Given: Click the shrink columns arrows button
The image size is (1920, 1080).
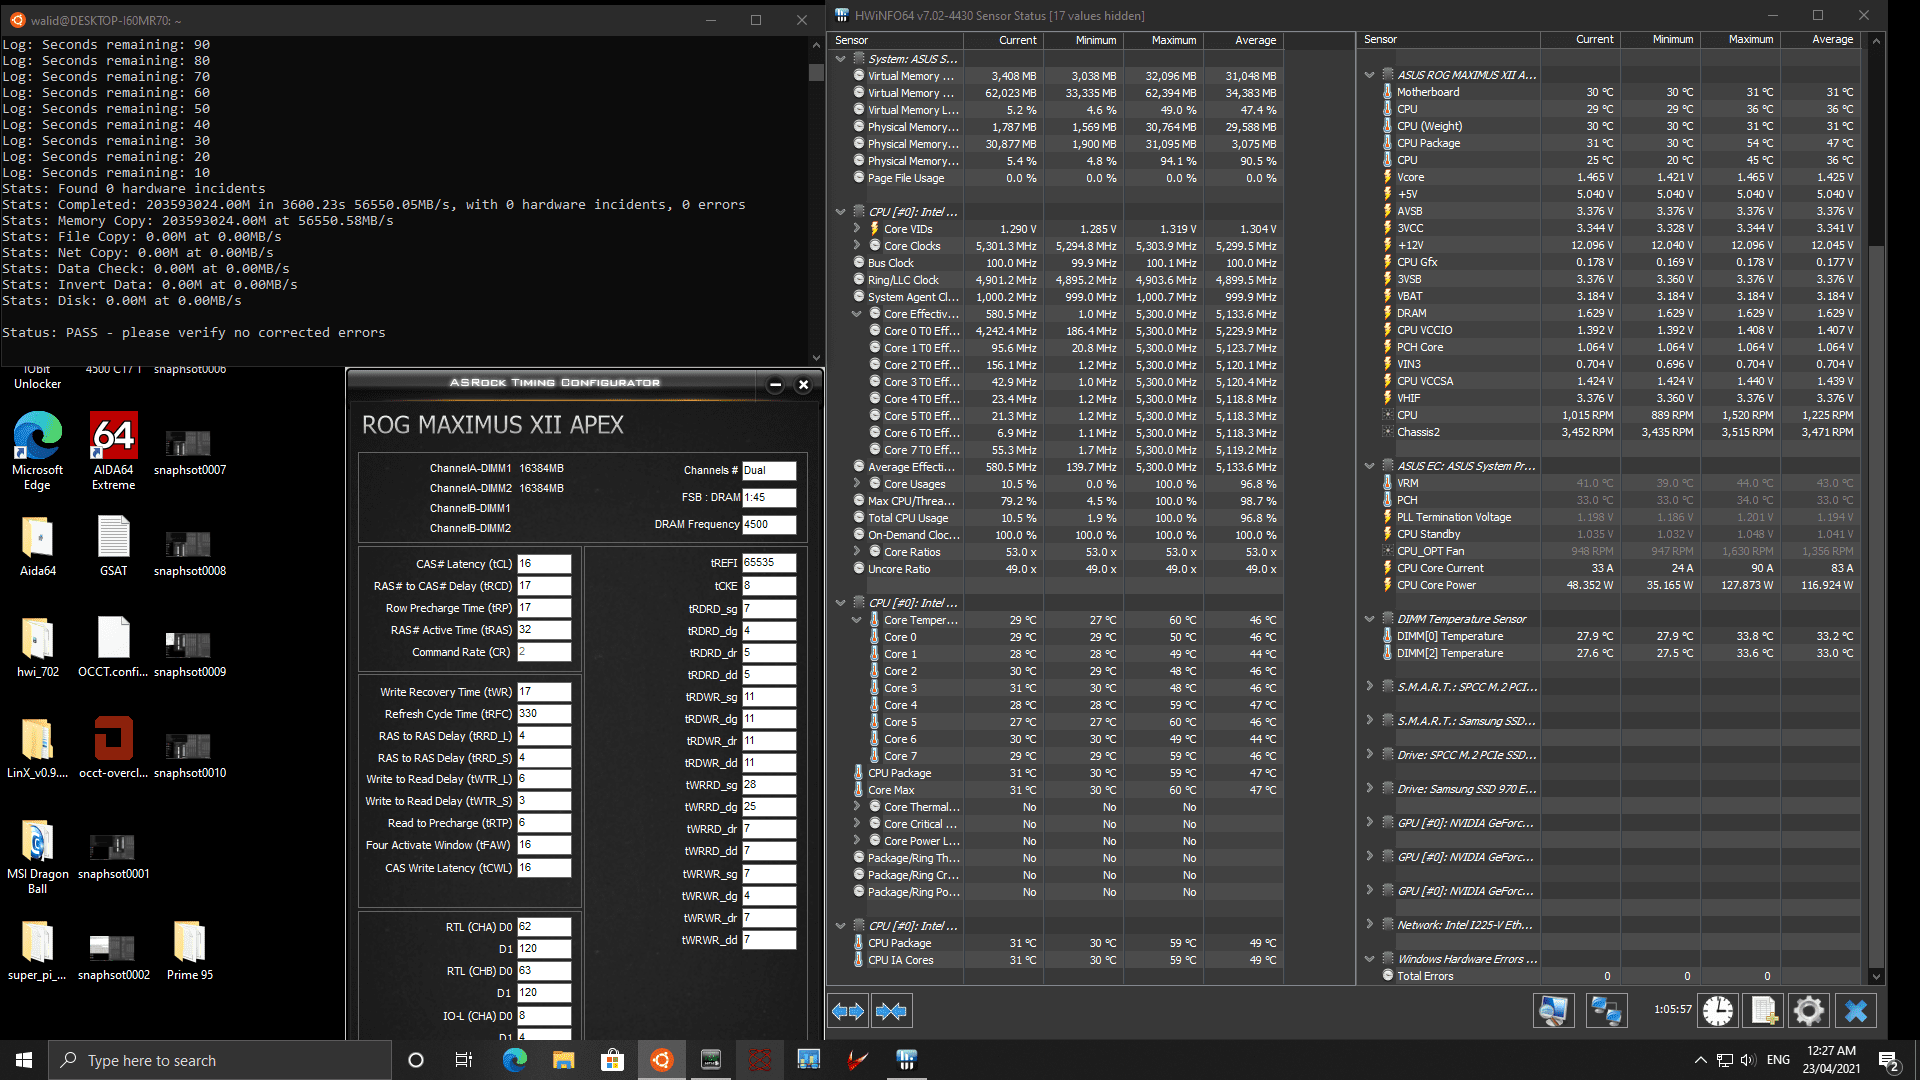Looking at the screenshot, I should pyautogui.click(x=891, y=1011).
